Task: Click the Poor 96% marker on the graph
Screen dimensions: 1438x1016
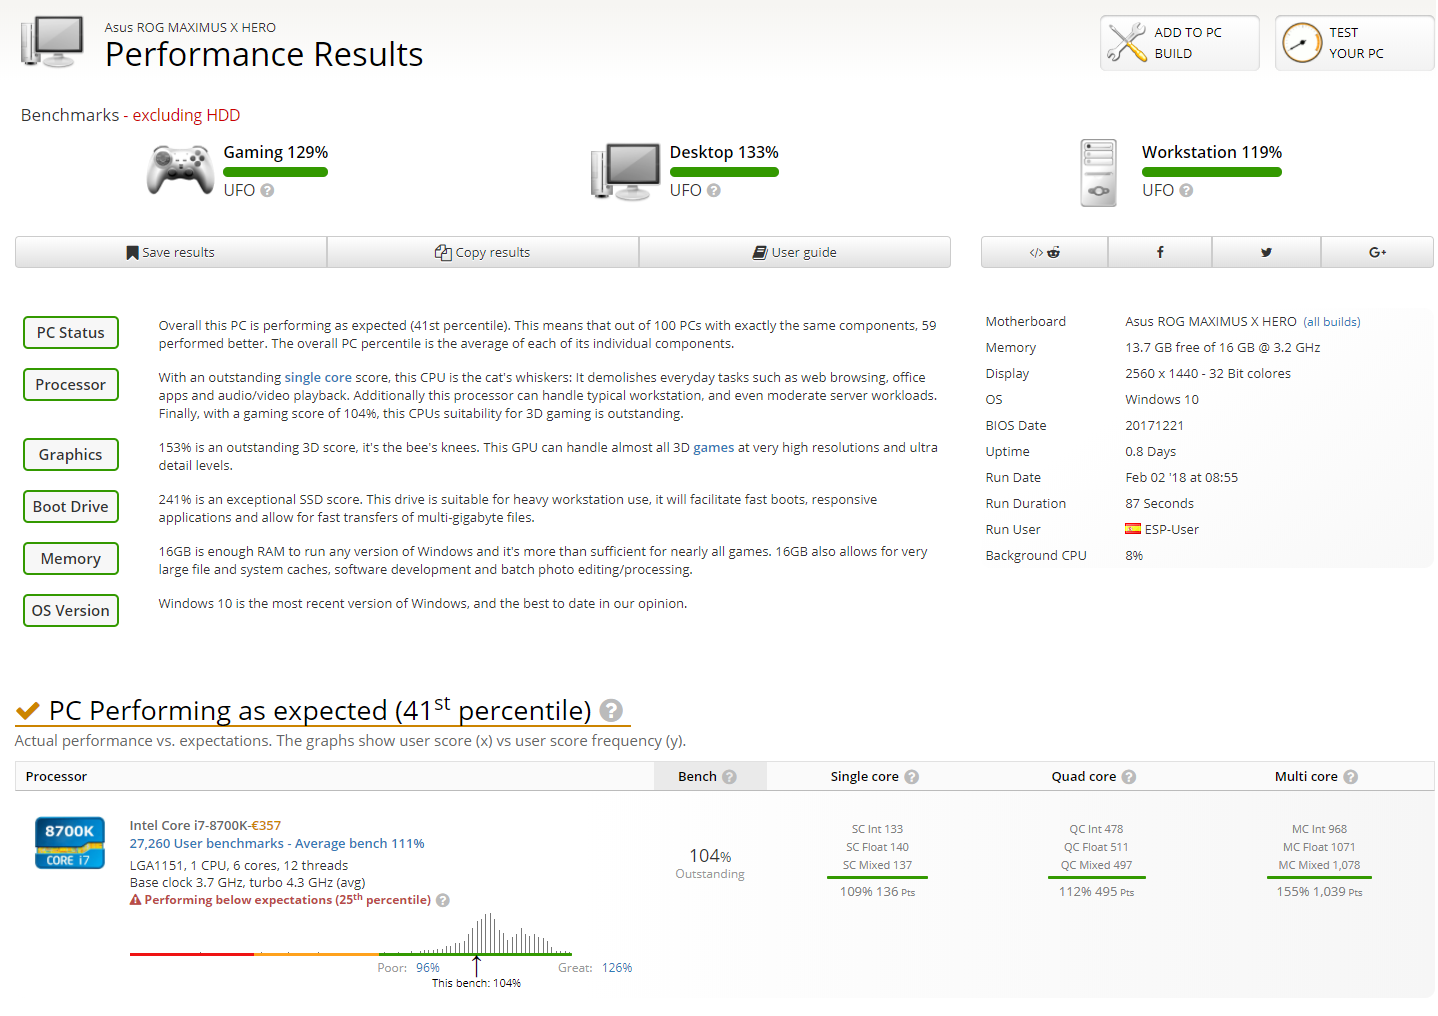Action: point(408,968)
